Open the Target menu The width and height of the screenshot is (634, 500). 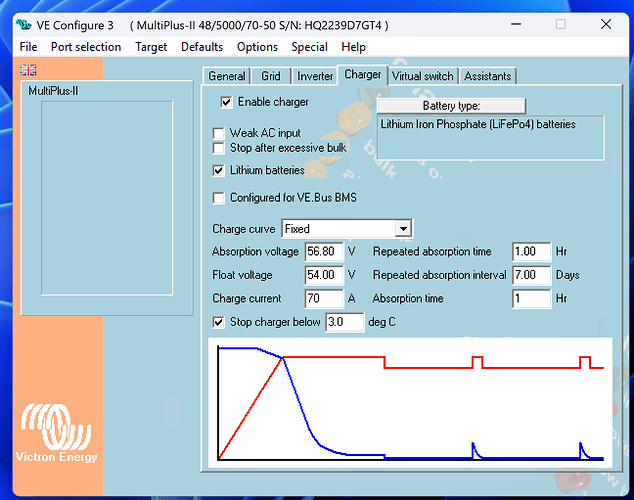coord(151,47)
